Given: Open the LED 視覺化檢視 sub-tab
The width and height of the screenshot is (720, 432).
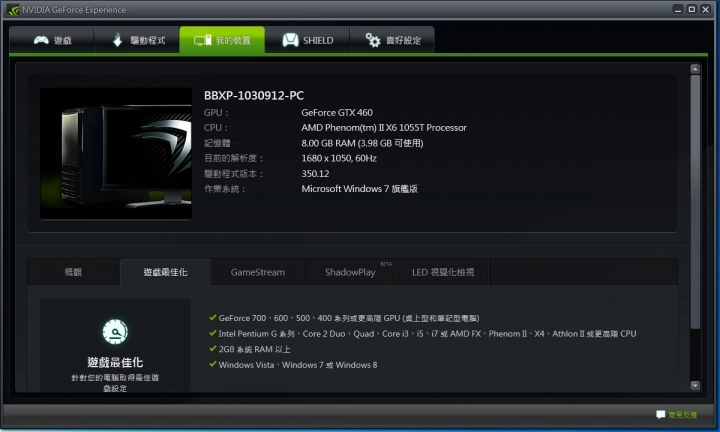Looking at the screenshot, I should [443, 272].
